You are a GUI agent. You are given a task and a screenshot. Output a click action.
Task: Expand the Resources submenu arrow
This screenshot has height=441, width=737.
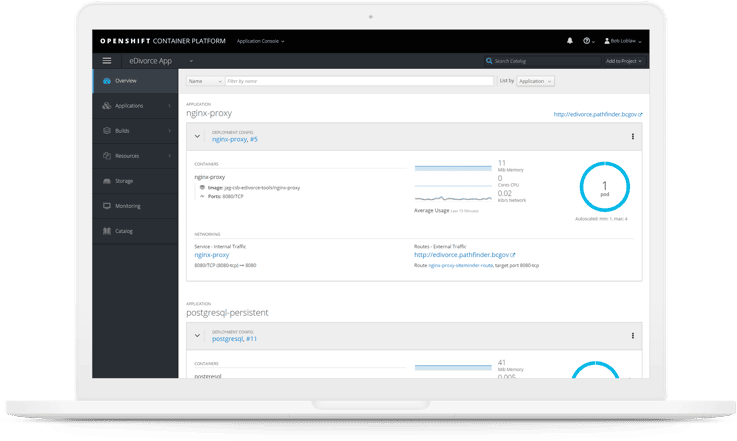(x=170, y=156)
